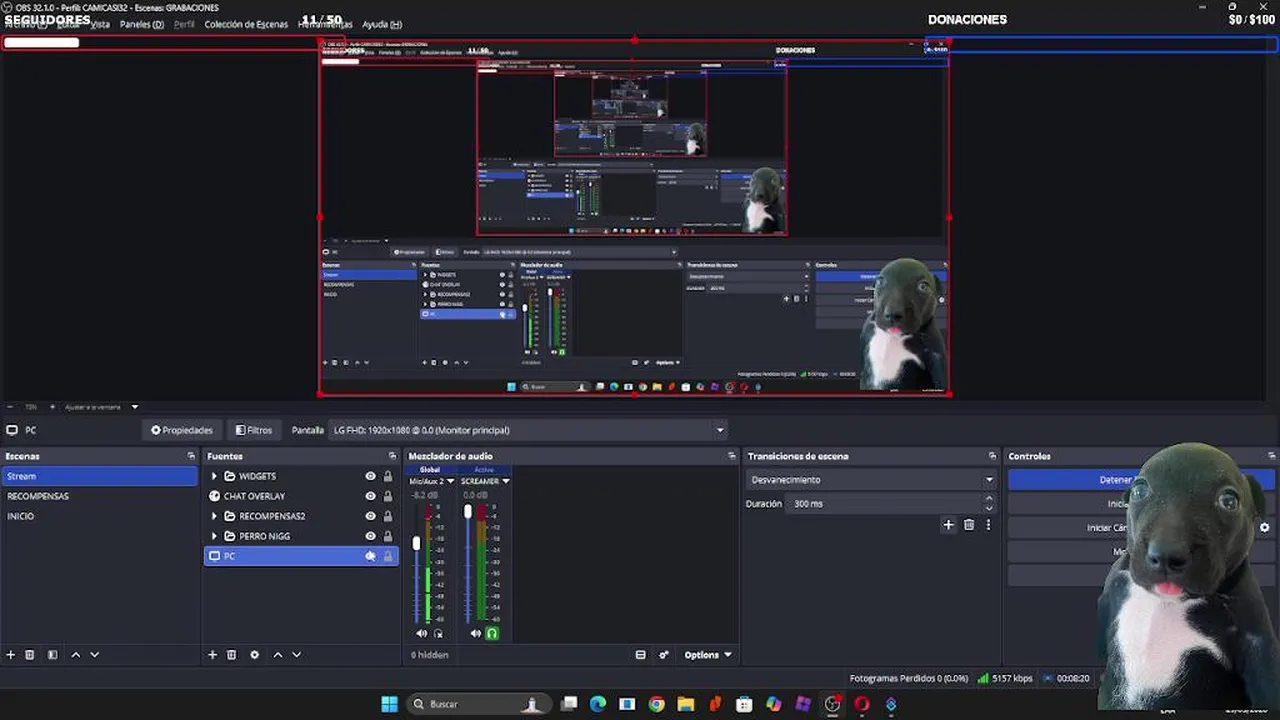Move source down in Fuentes panel
The width and height of the screenshot is (1280, 720).
pos(296,655)
